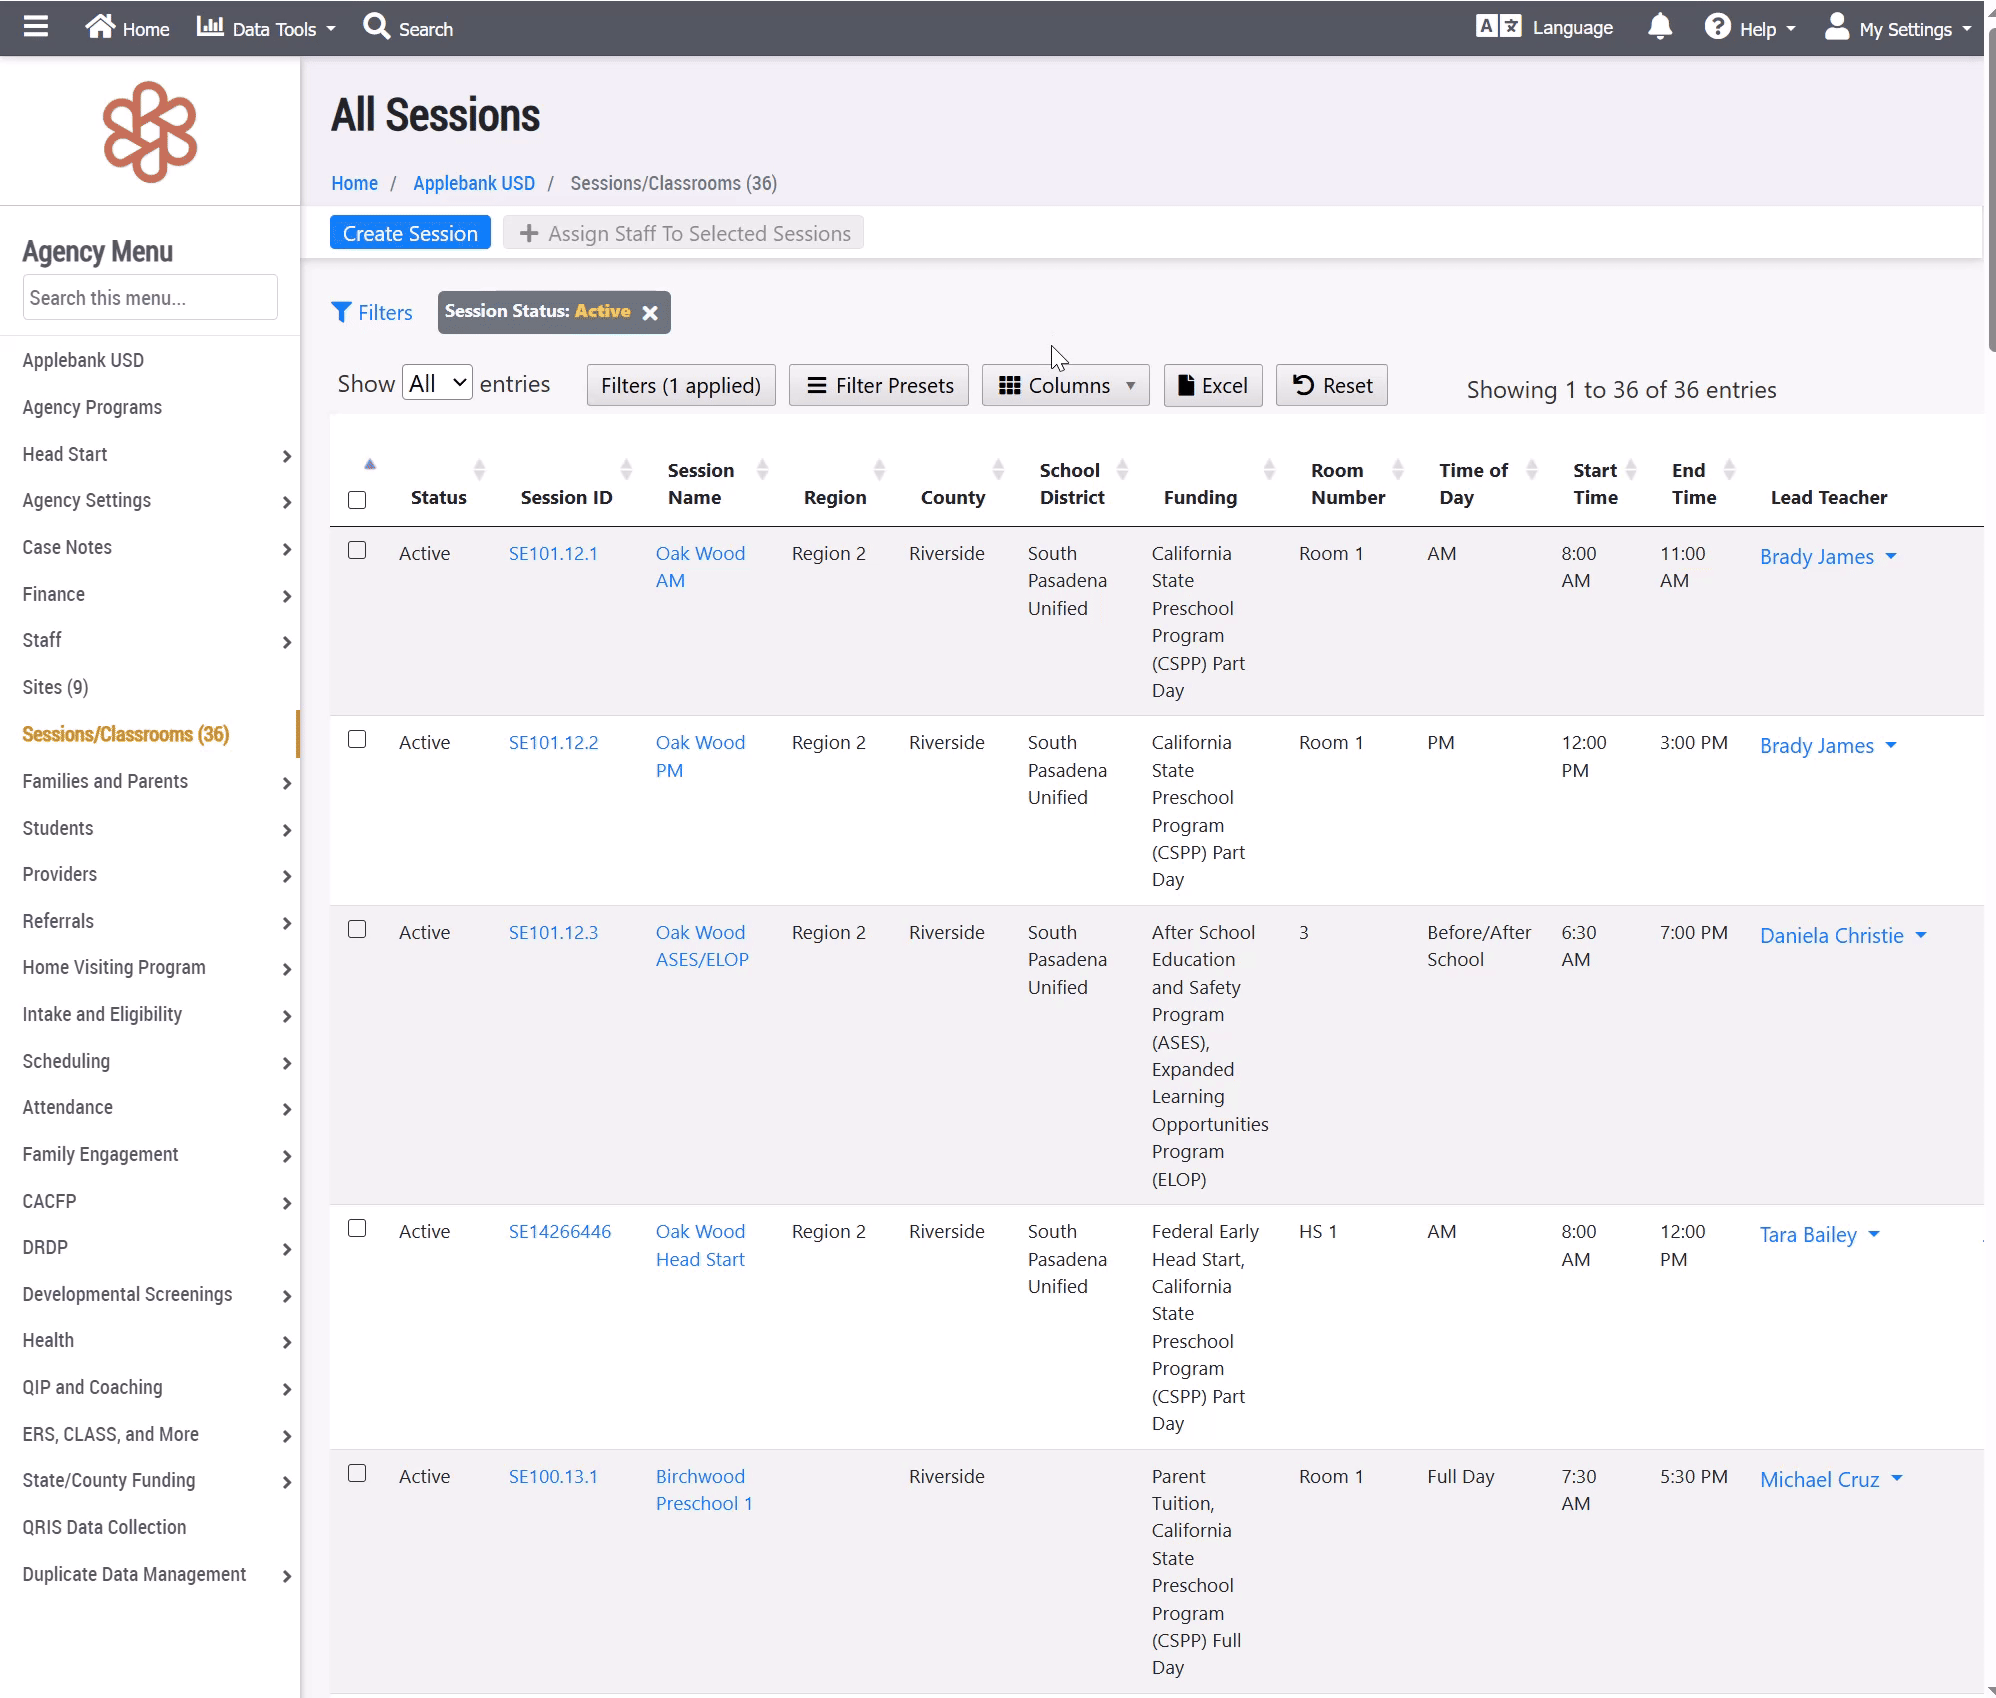Export table with Excel button

[x=1213, y=386]
